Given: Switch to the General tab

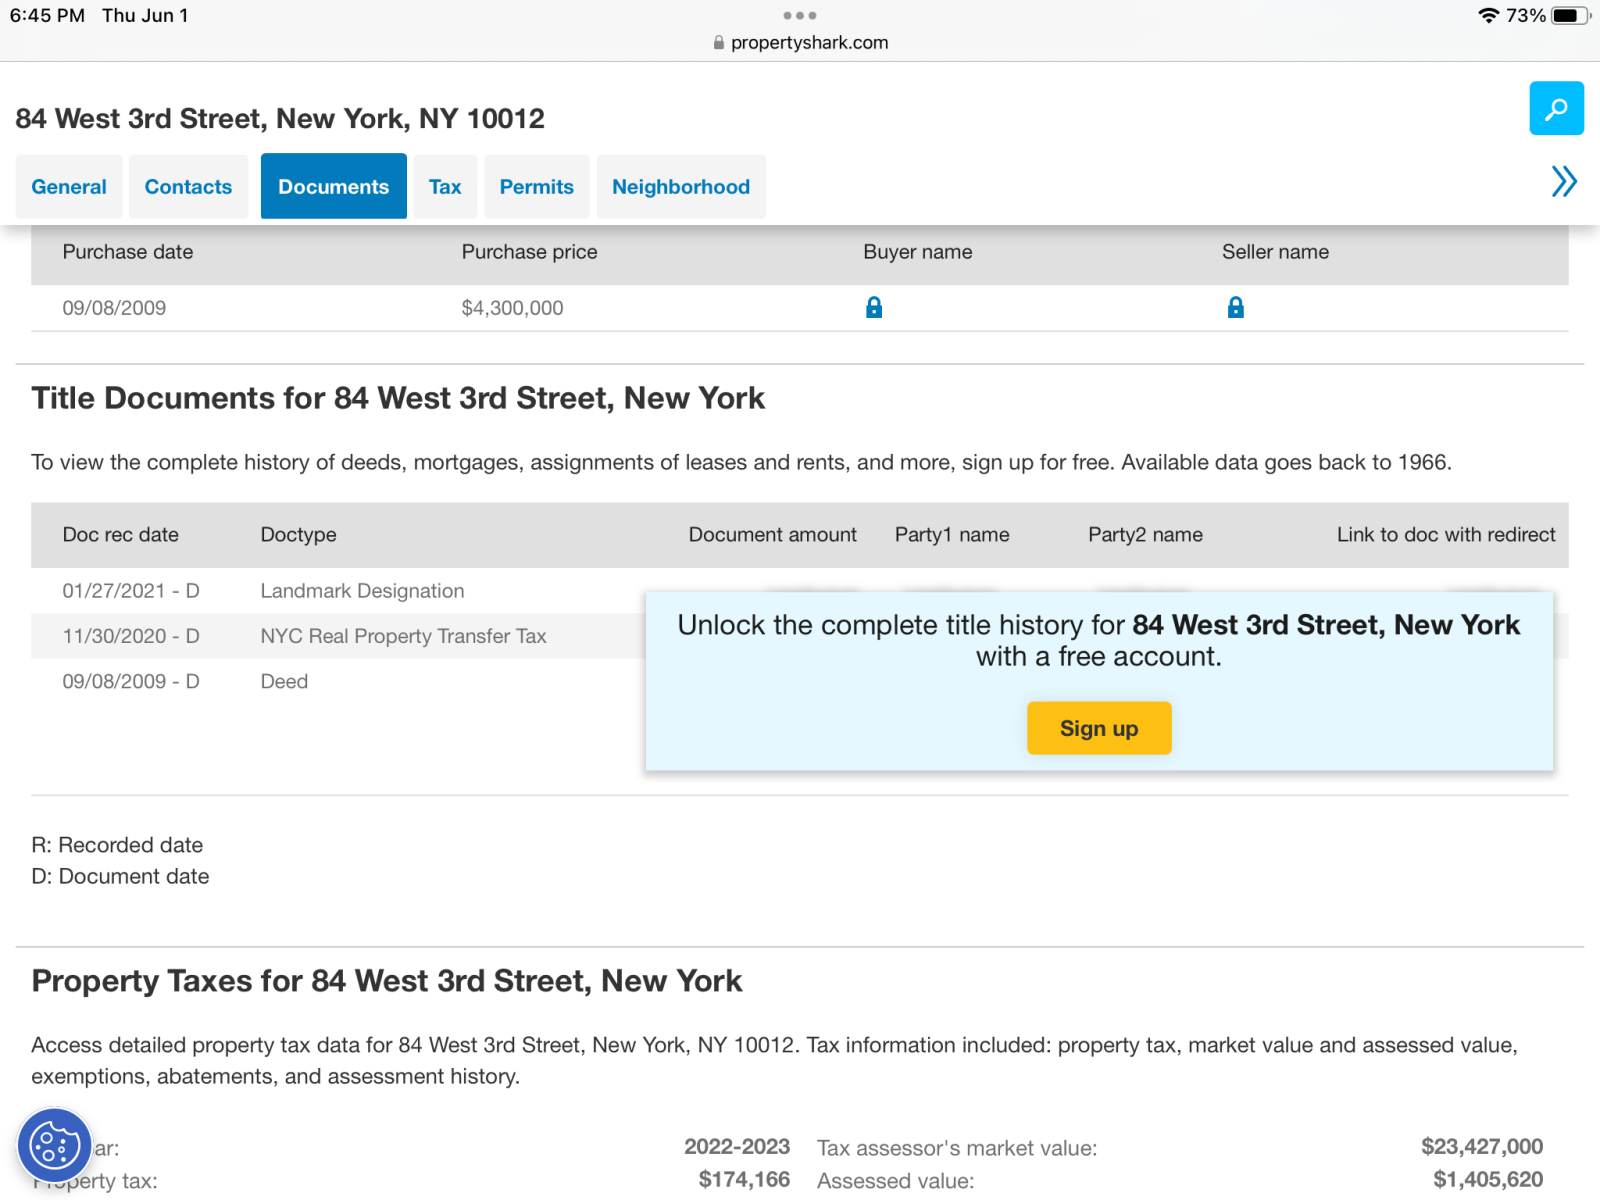Looking at the screenshot, I should [x=69, y=187].
